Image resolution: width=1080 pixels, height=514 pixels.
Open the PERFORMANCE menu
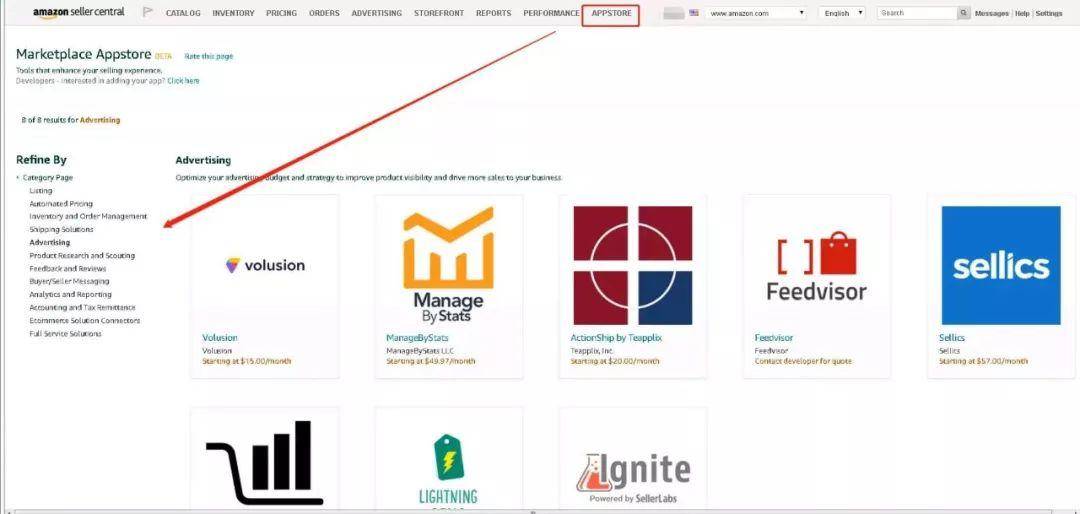(x=551, y=13)
